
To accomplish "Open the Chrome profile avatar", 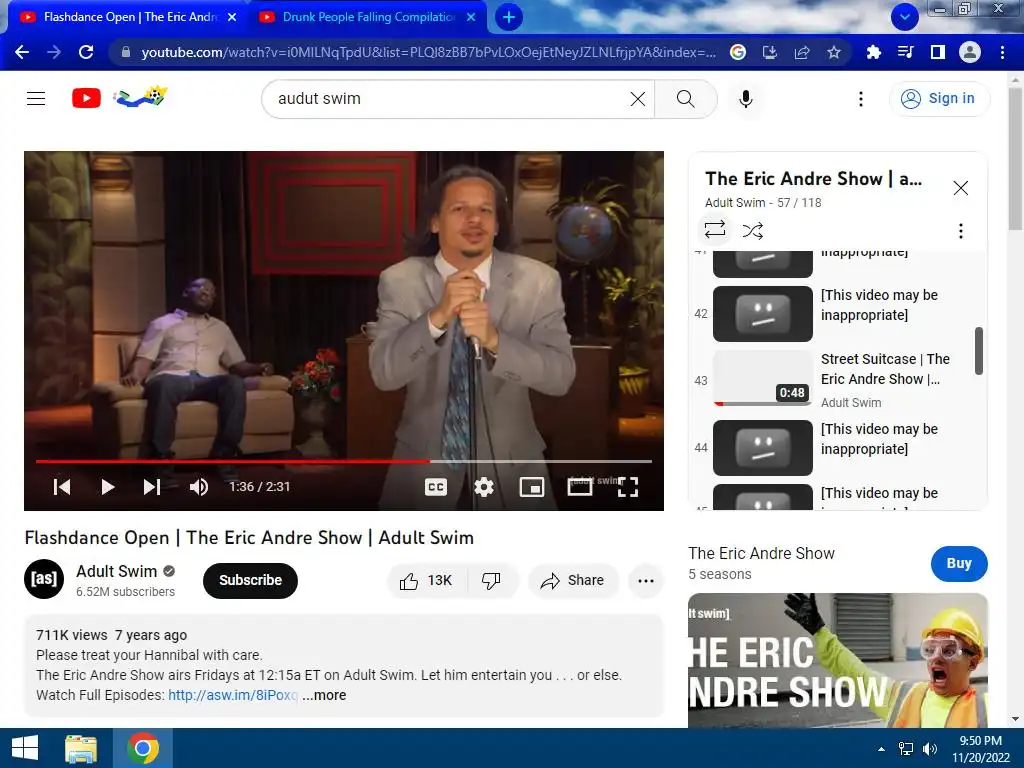I will (x=970, y=52).
